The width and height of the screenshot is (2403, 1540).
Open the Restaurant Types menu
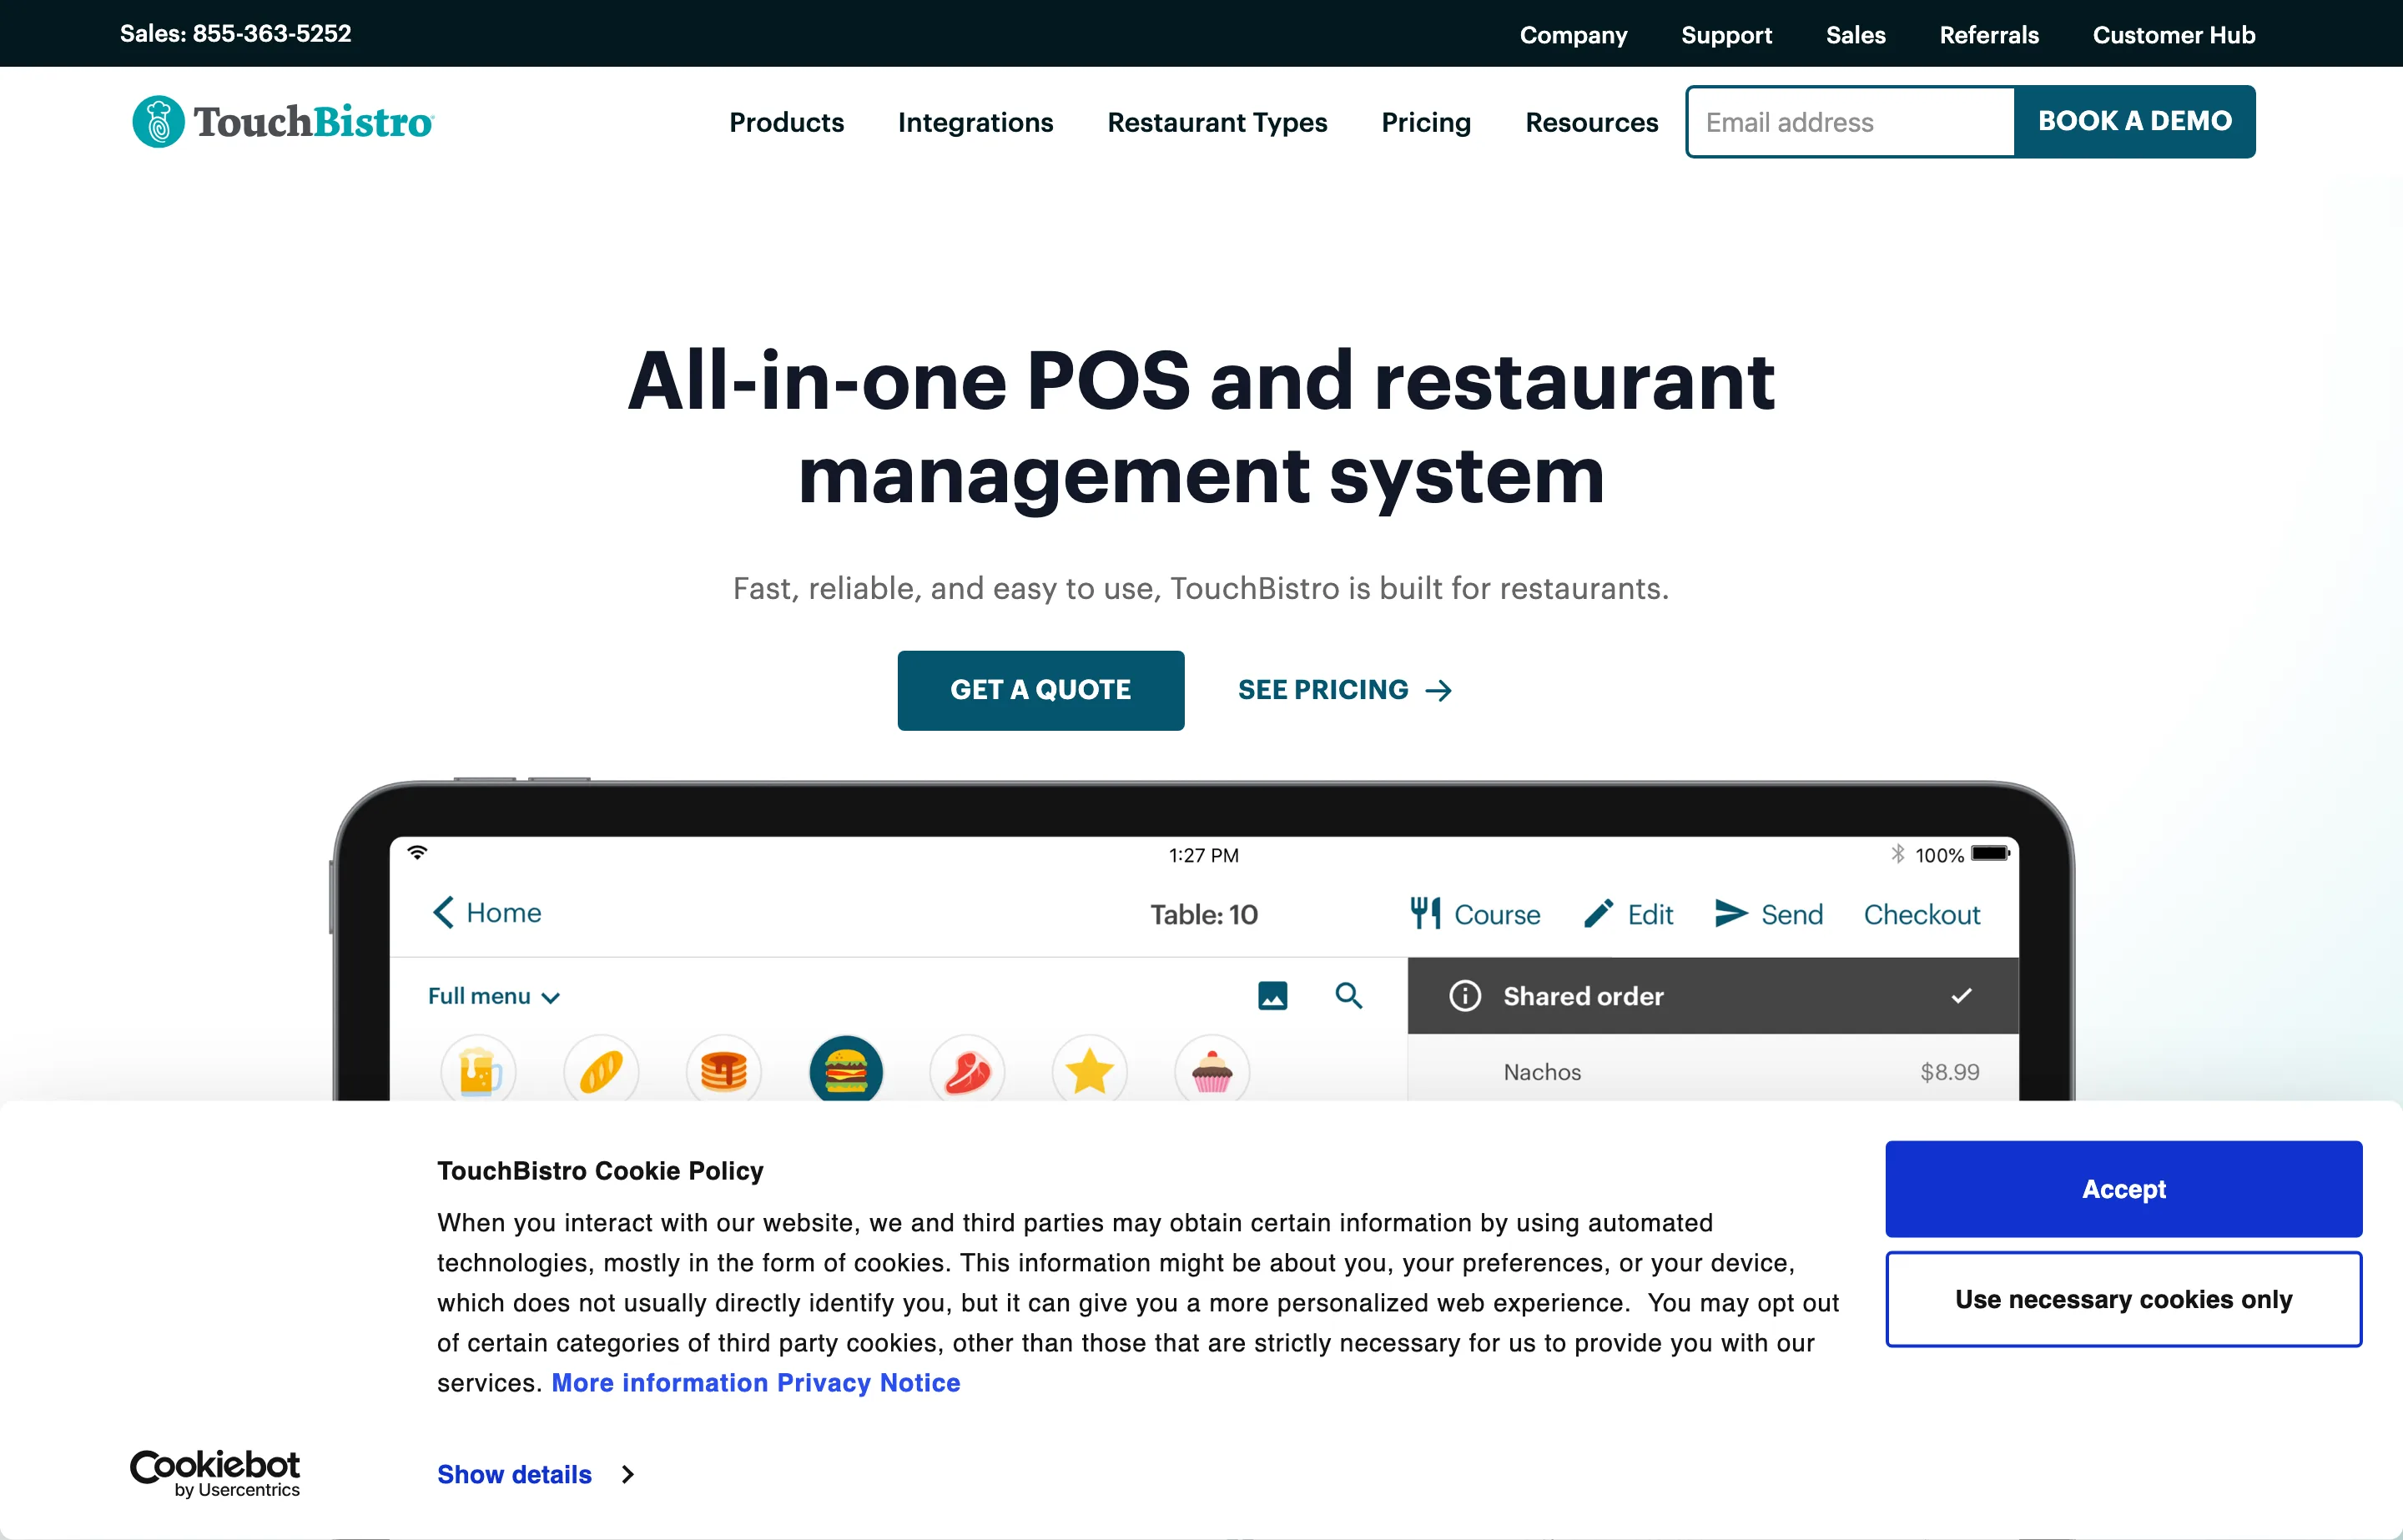[1217, 123]
